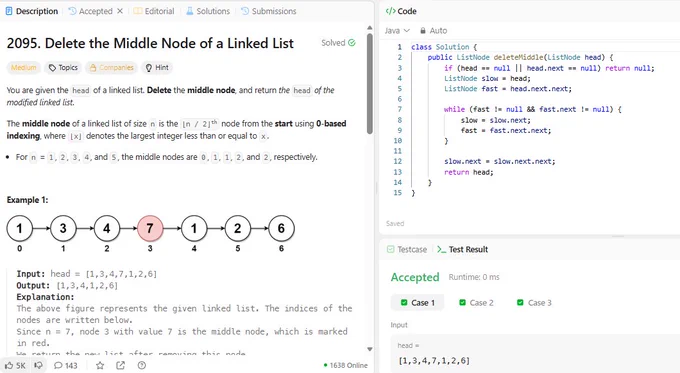The width and height of the screenshot is (680, 373).
Task: Click code line 3 with the null check
Action: coord(549,68)
